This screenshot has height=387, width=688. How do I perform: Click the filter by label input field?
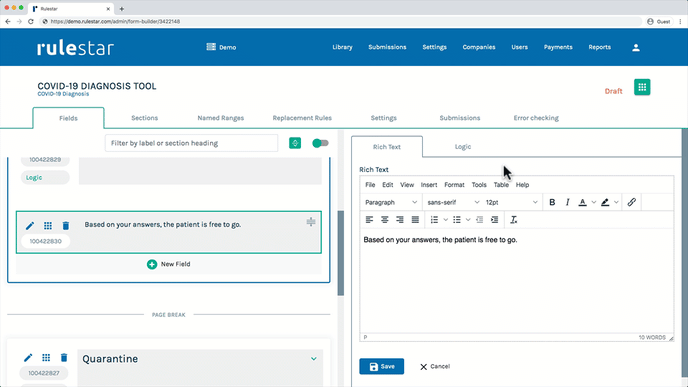(191, 143)
